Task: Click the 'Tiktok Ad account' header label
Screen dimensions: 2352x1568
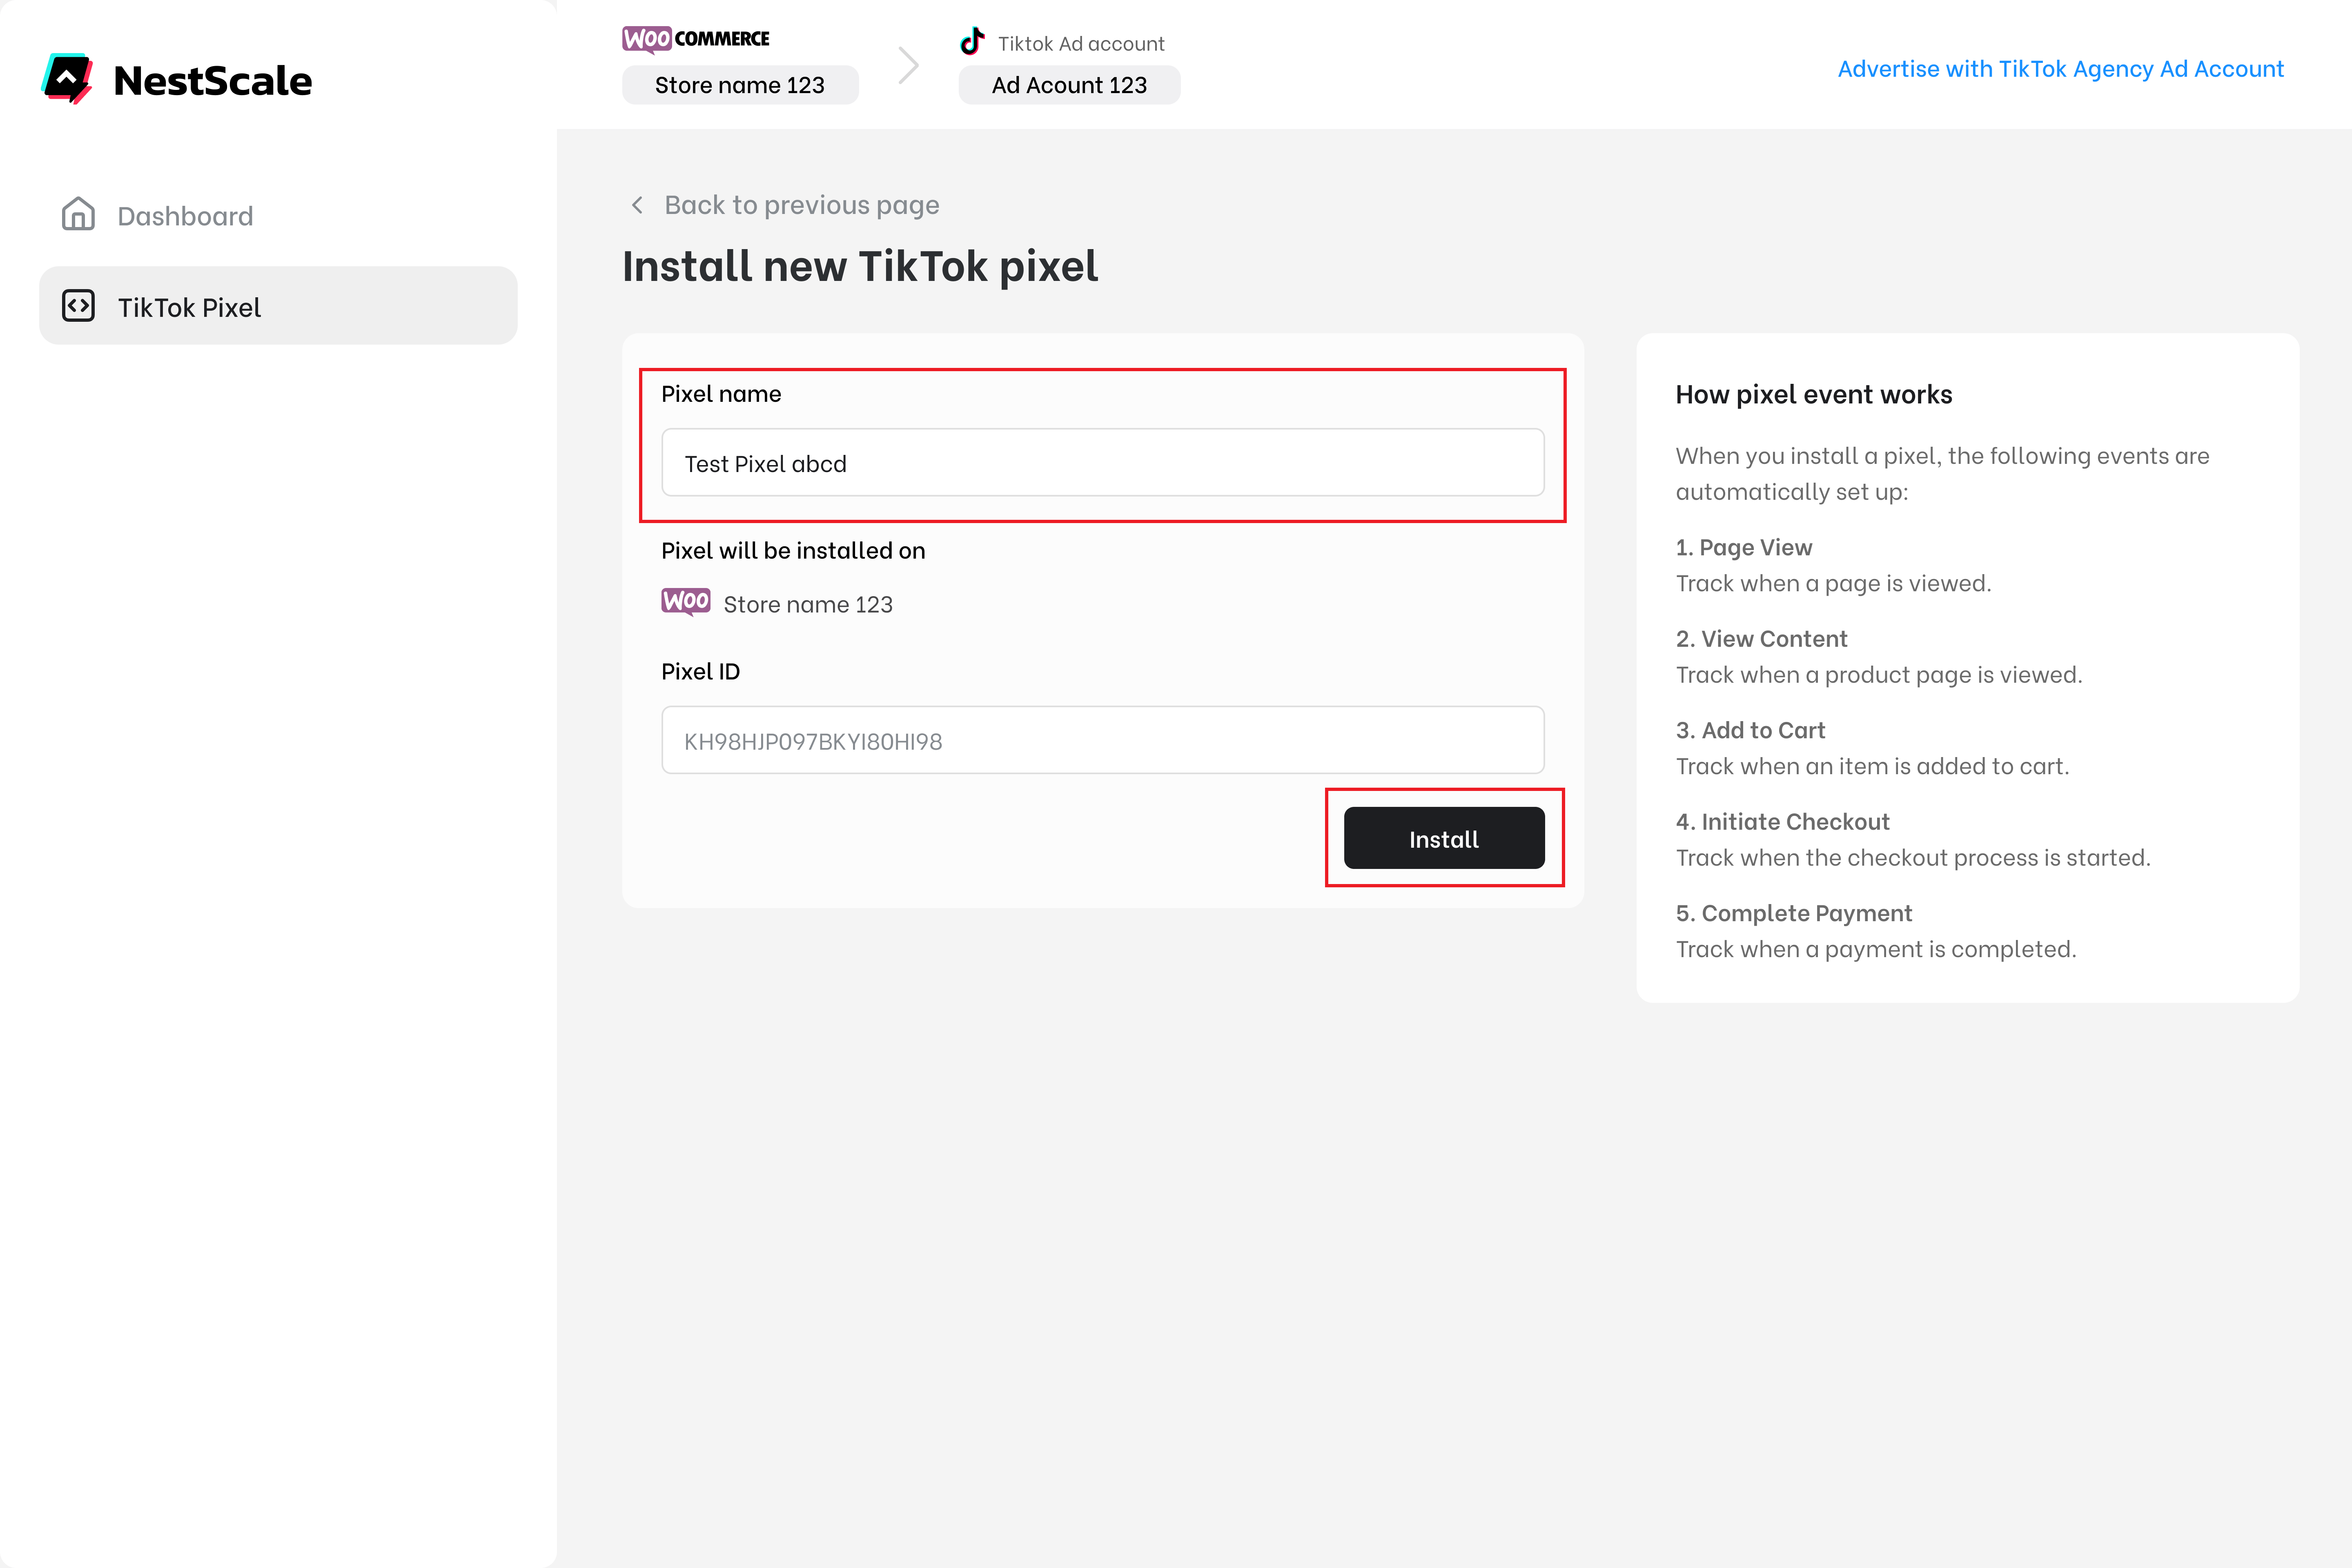Action: click(x=1081, y=44)
